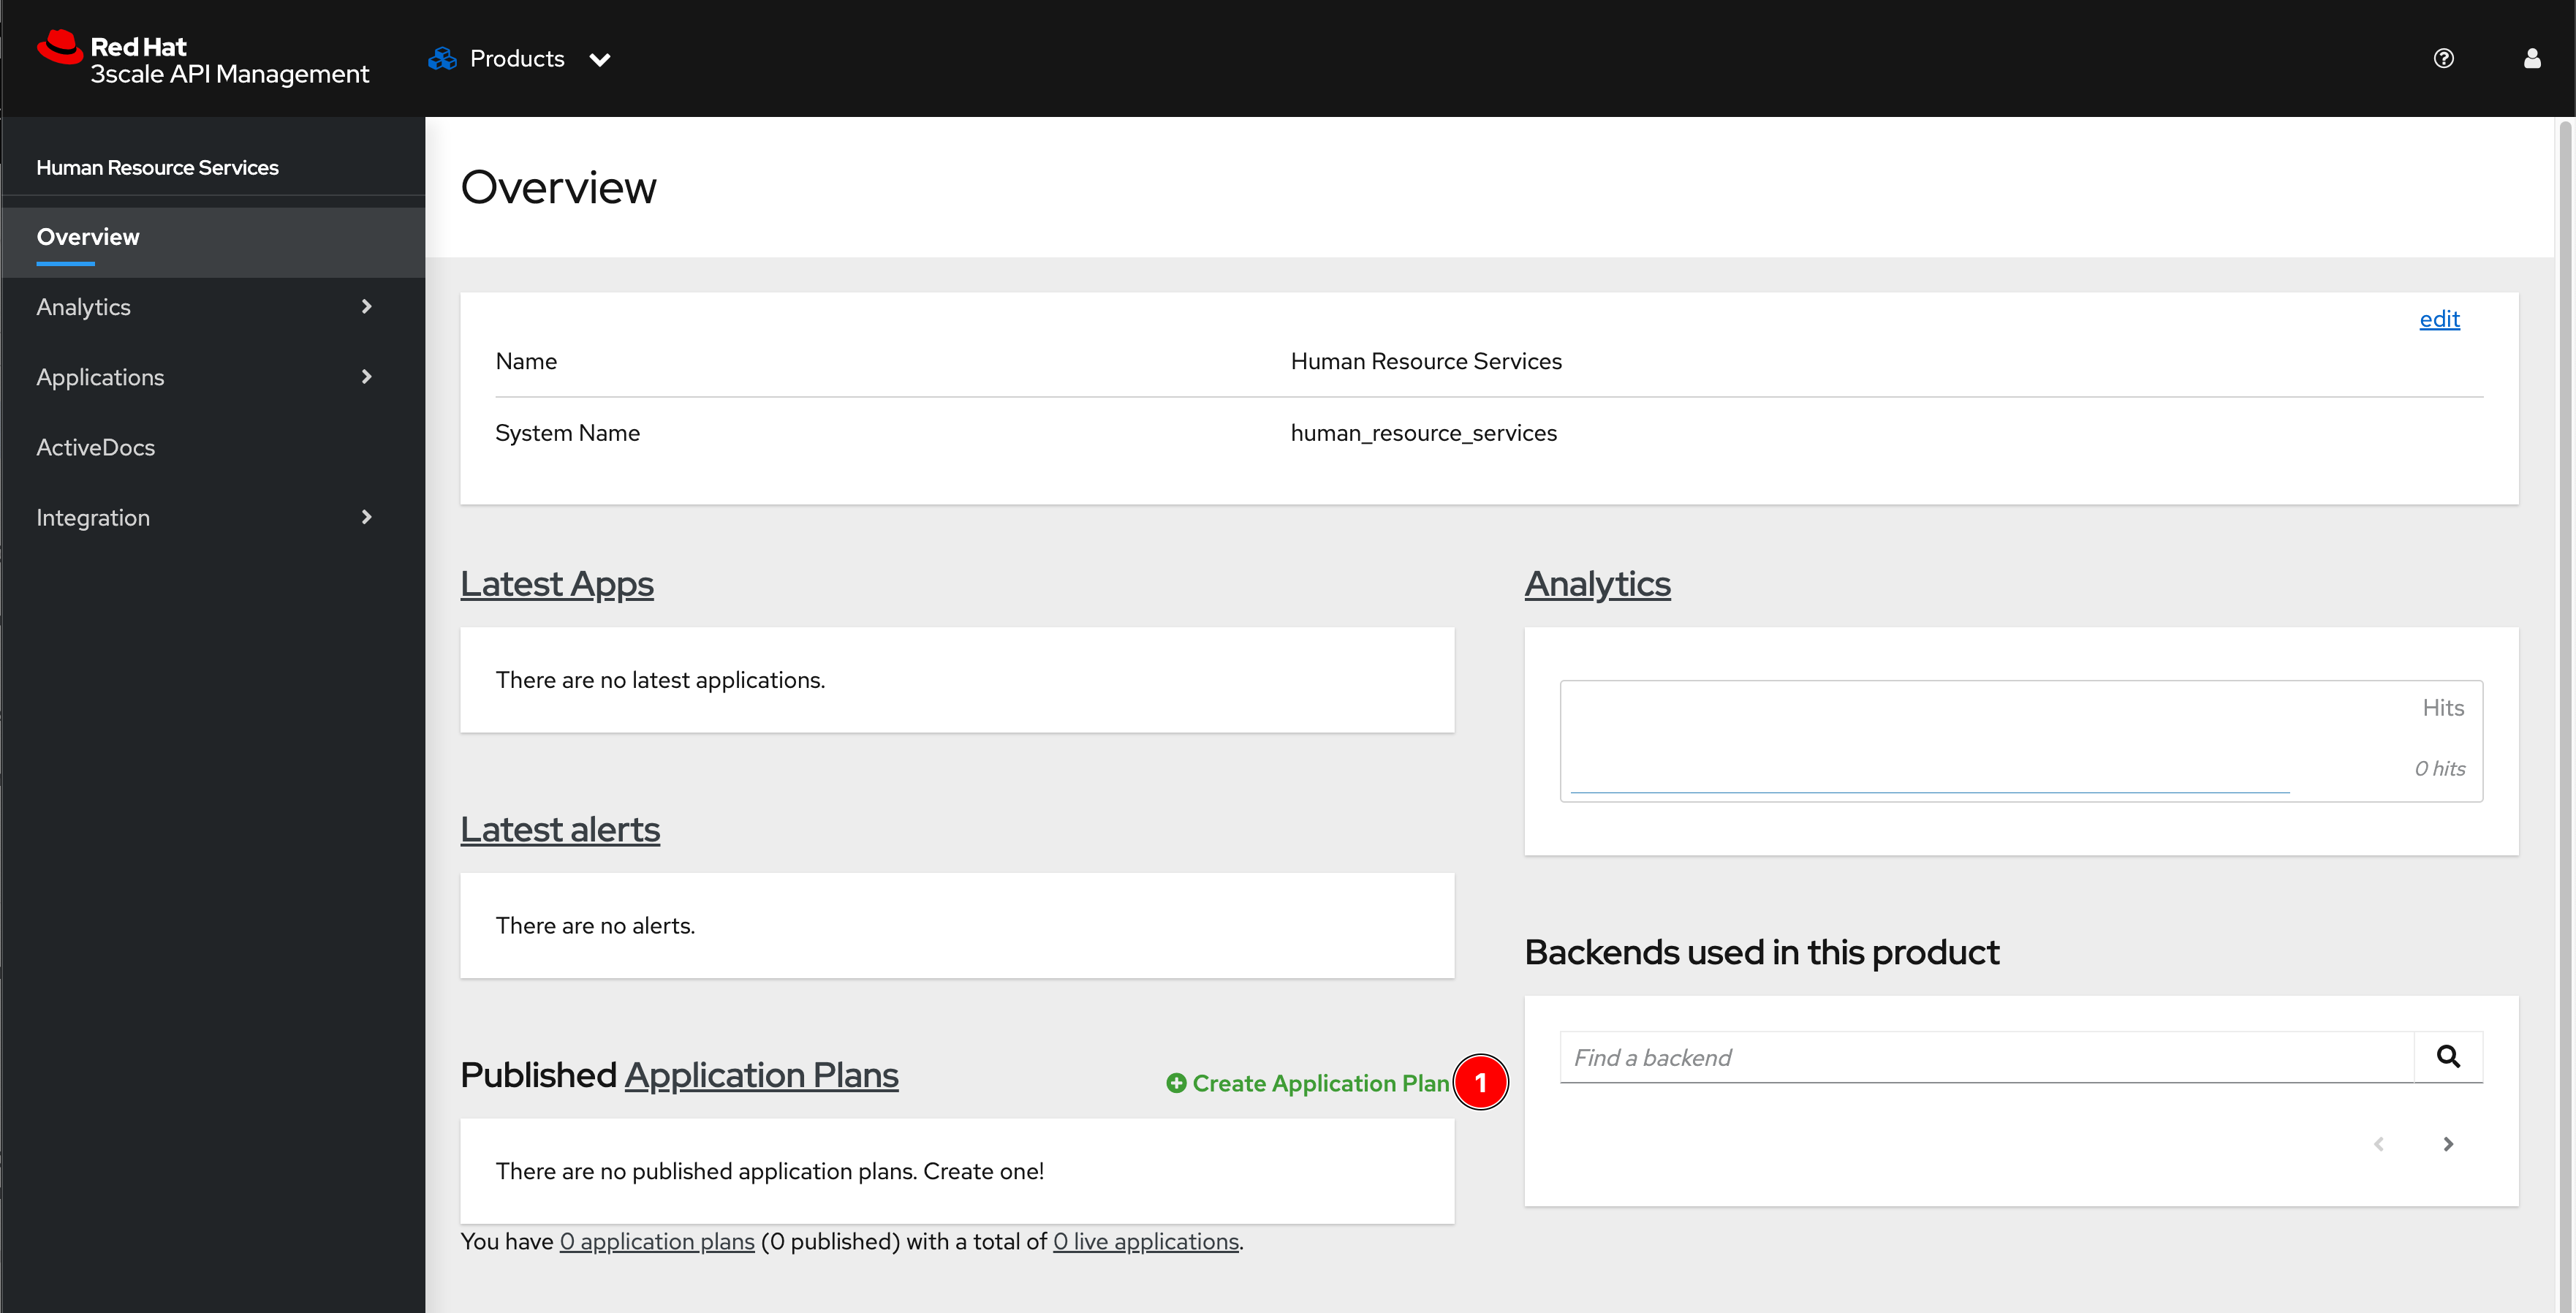Click the backend search magnifier icon
2576x1313 pixels.
2449,1057
